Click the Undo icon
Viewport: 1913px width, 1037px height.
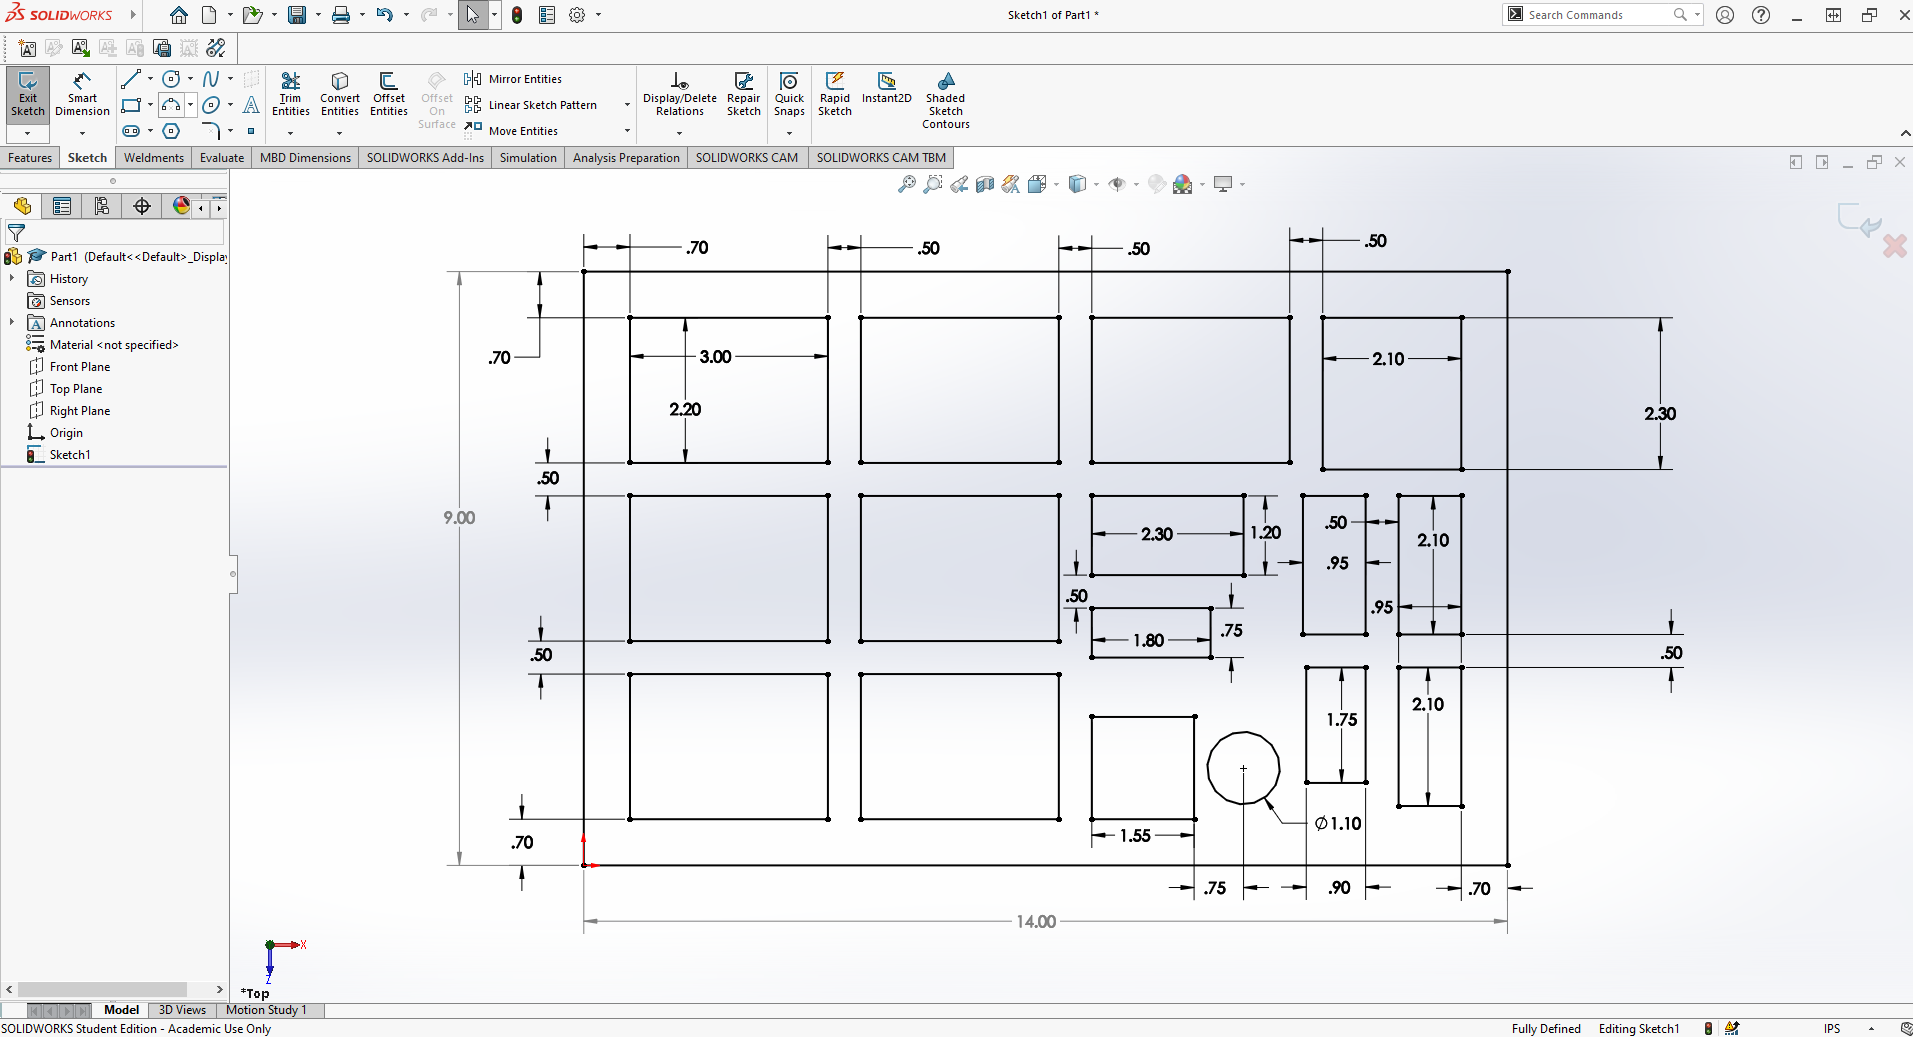click(385, 15)
